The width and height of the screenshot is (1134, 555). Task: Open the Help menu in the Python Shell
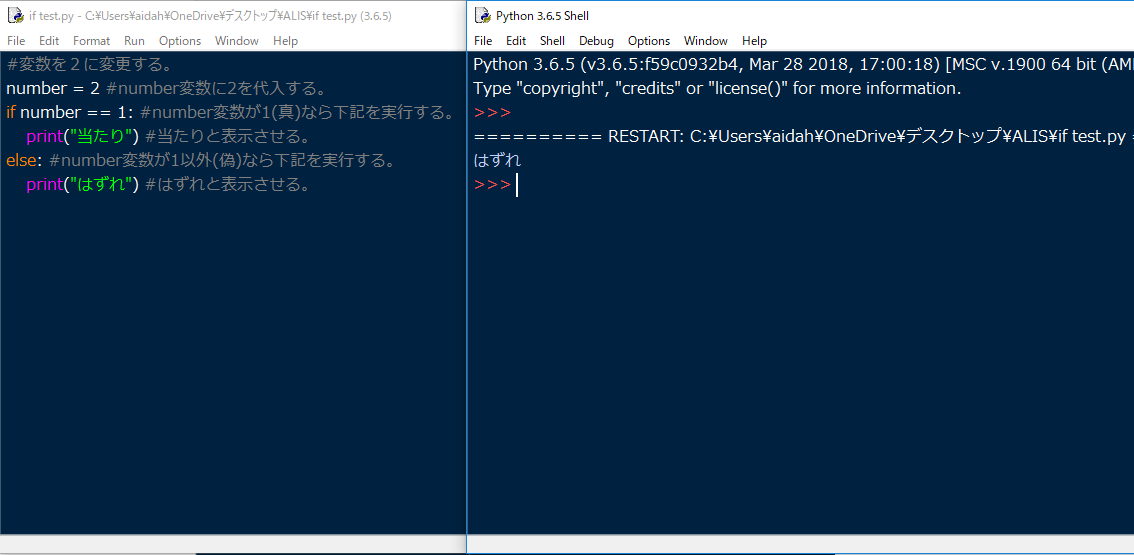coord(755,41)
